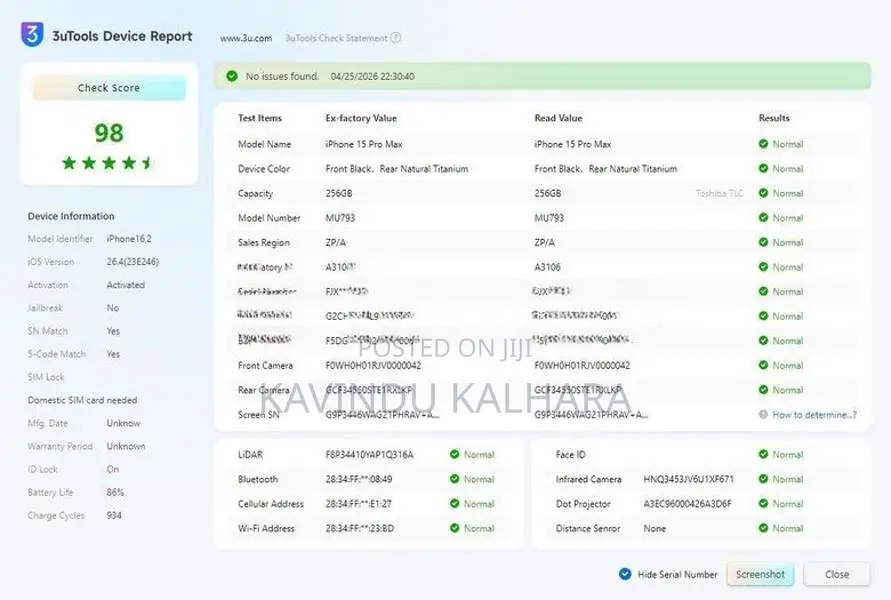This screenshot has height=600, width=891.
Task: Open the How to determine link
Action: (x=814, y=415)
